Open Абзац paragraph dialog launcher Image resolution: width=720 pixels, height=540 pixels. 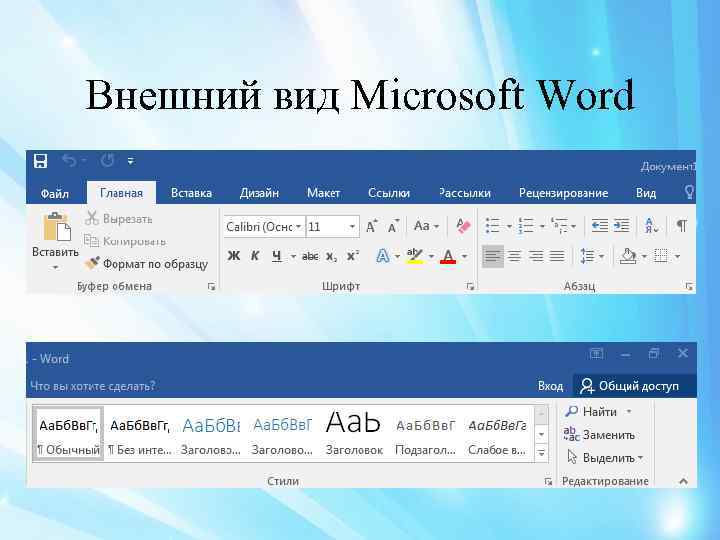(x=689, y=287)
